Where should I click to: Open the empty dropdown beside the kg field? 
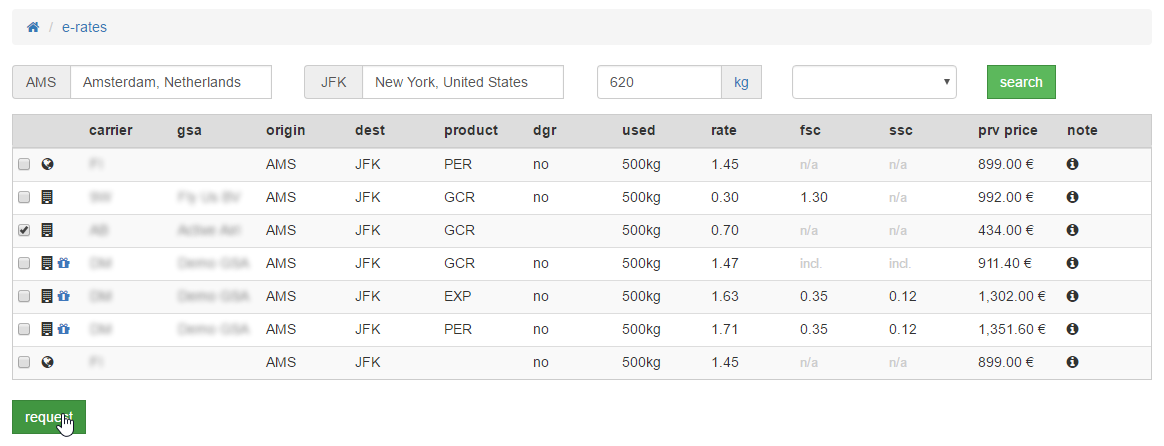tap(874, 82)
